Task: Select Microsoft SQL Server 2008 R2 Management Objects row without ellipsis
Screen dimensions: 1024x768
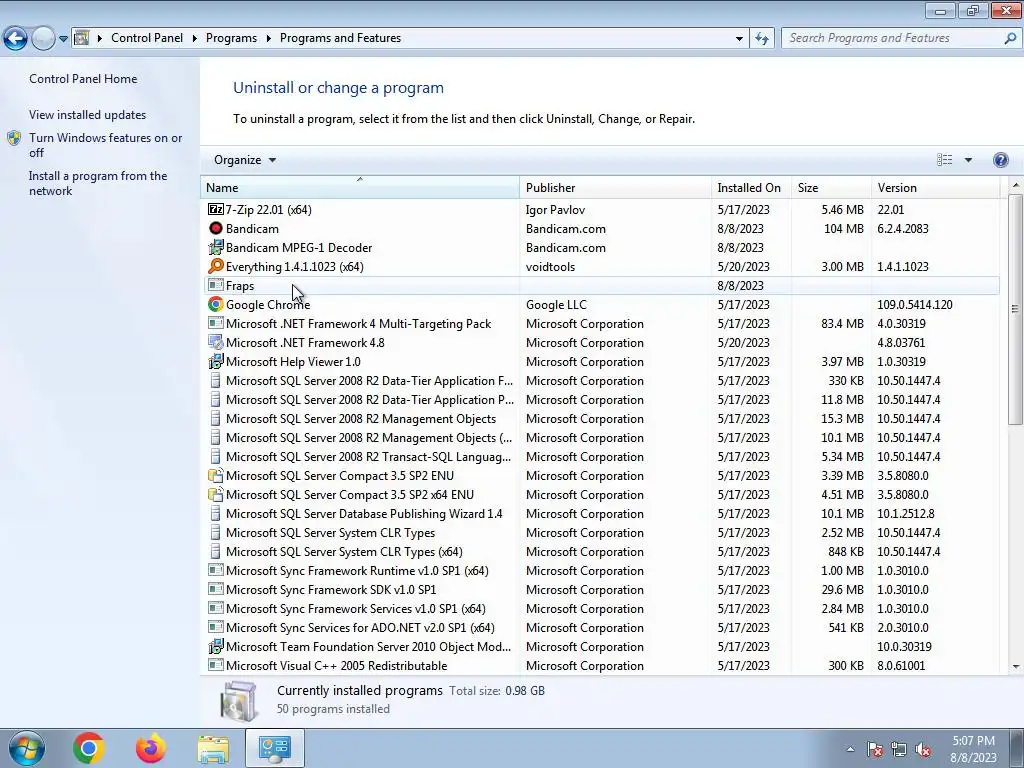Action: pyautogui.click(x=600, y=419)
